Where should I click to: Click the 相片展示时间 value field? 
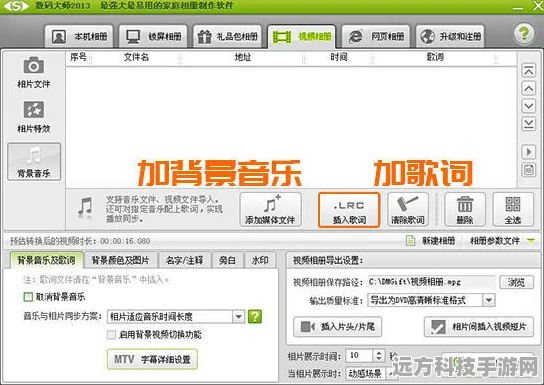click(360, 356)
